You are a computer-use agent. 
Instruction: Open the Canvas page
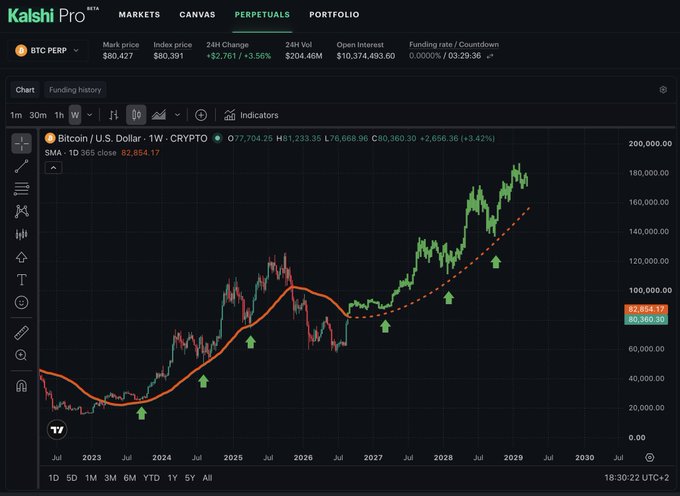pos(197,14)
